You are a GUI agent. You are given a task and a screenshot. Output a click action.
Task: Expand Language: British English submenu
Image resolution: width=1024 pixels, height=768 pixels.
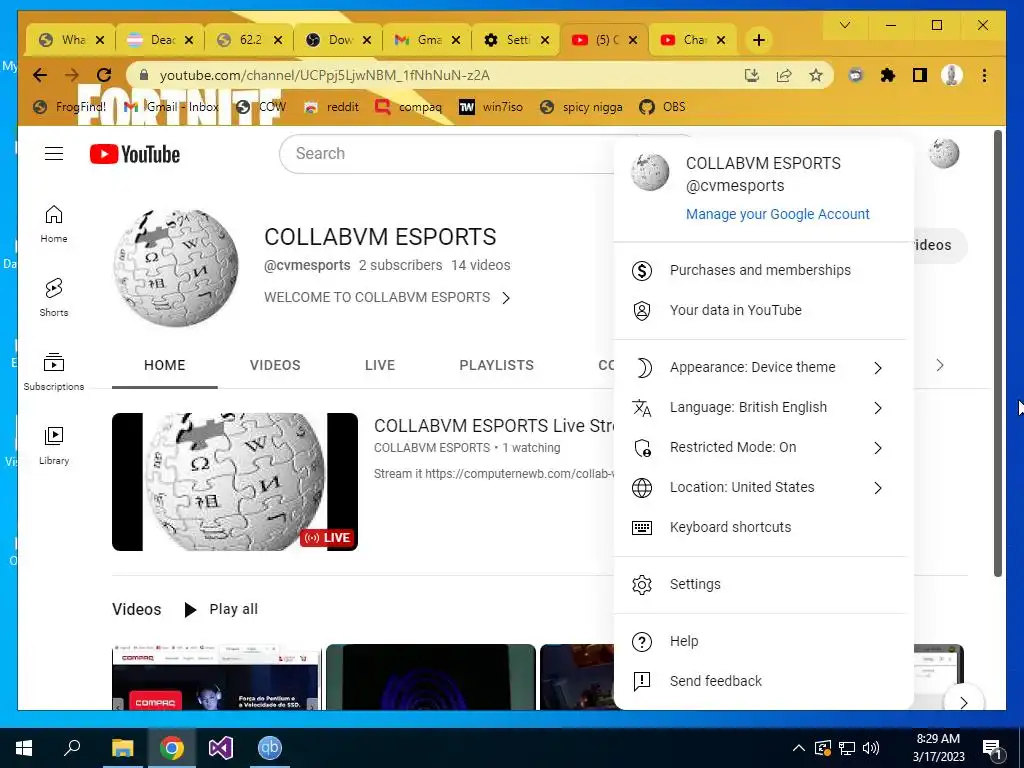pyautogui.click(x=760, y=408)
